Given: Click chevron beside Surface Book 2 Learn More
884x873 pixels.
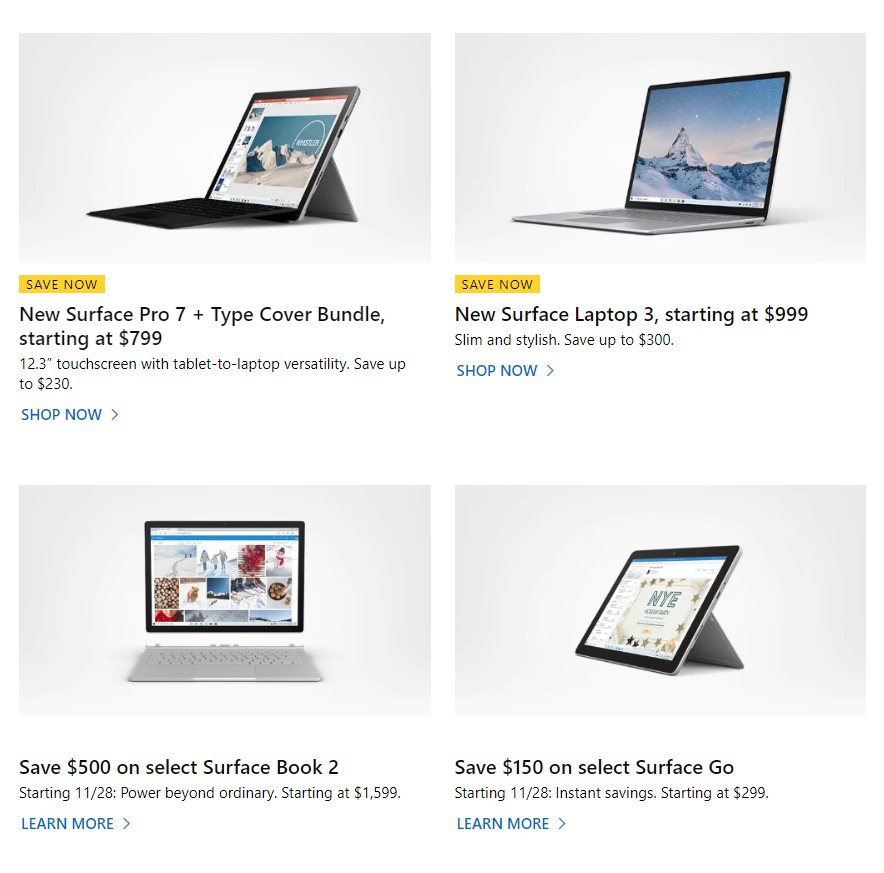Looking at the screenshot, I should point(126,823).
